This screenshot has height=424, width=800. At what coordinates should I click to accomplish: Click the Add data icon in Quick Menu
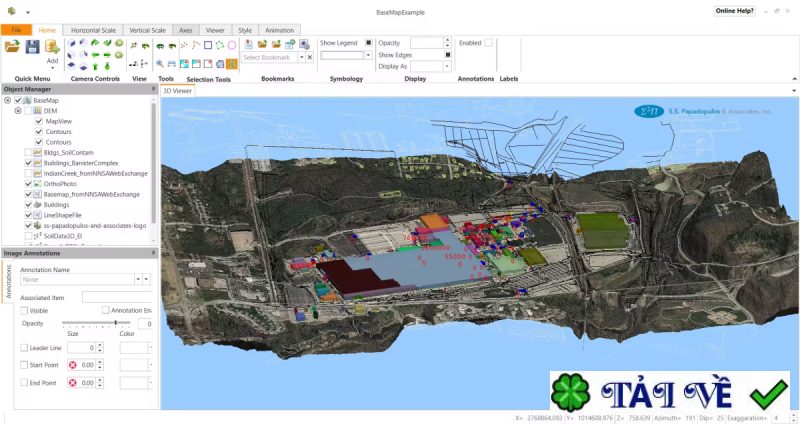pyautogui.click(x=52, y=48)
